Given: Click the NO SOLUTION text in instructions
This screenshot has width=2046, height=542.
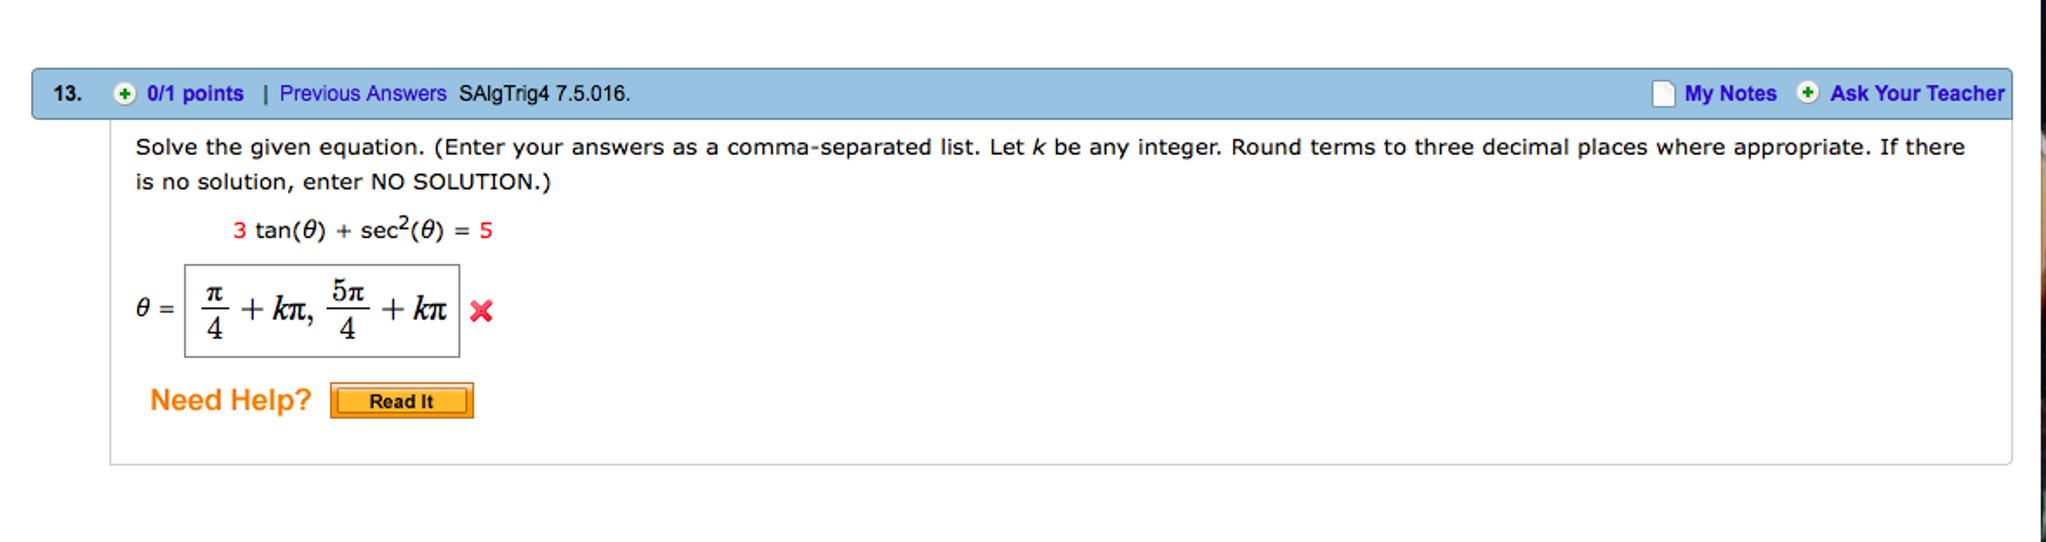Looking at the screenshot, I should point(454,182).
